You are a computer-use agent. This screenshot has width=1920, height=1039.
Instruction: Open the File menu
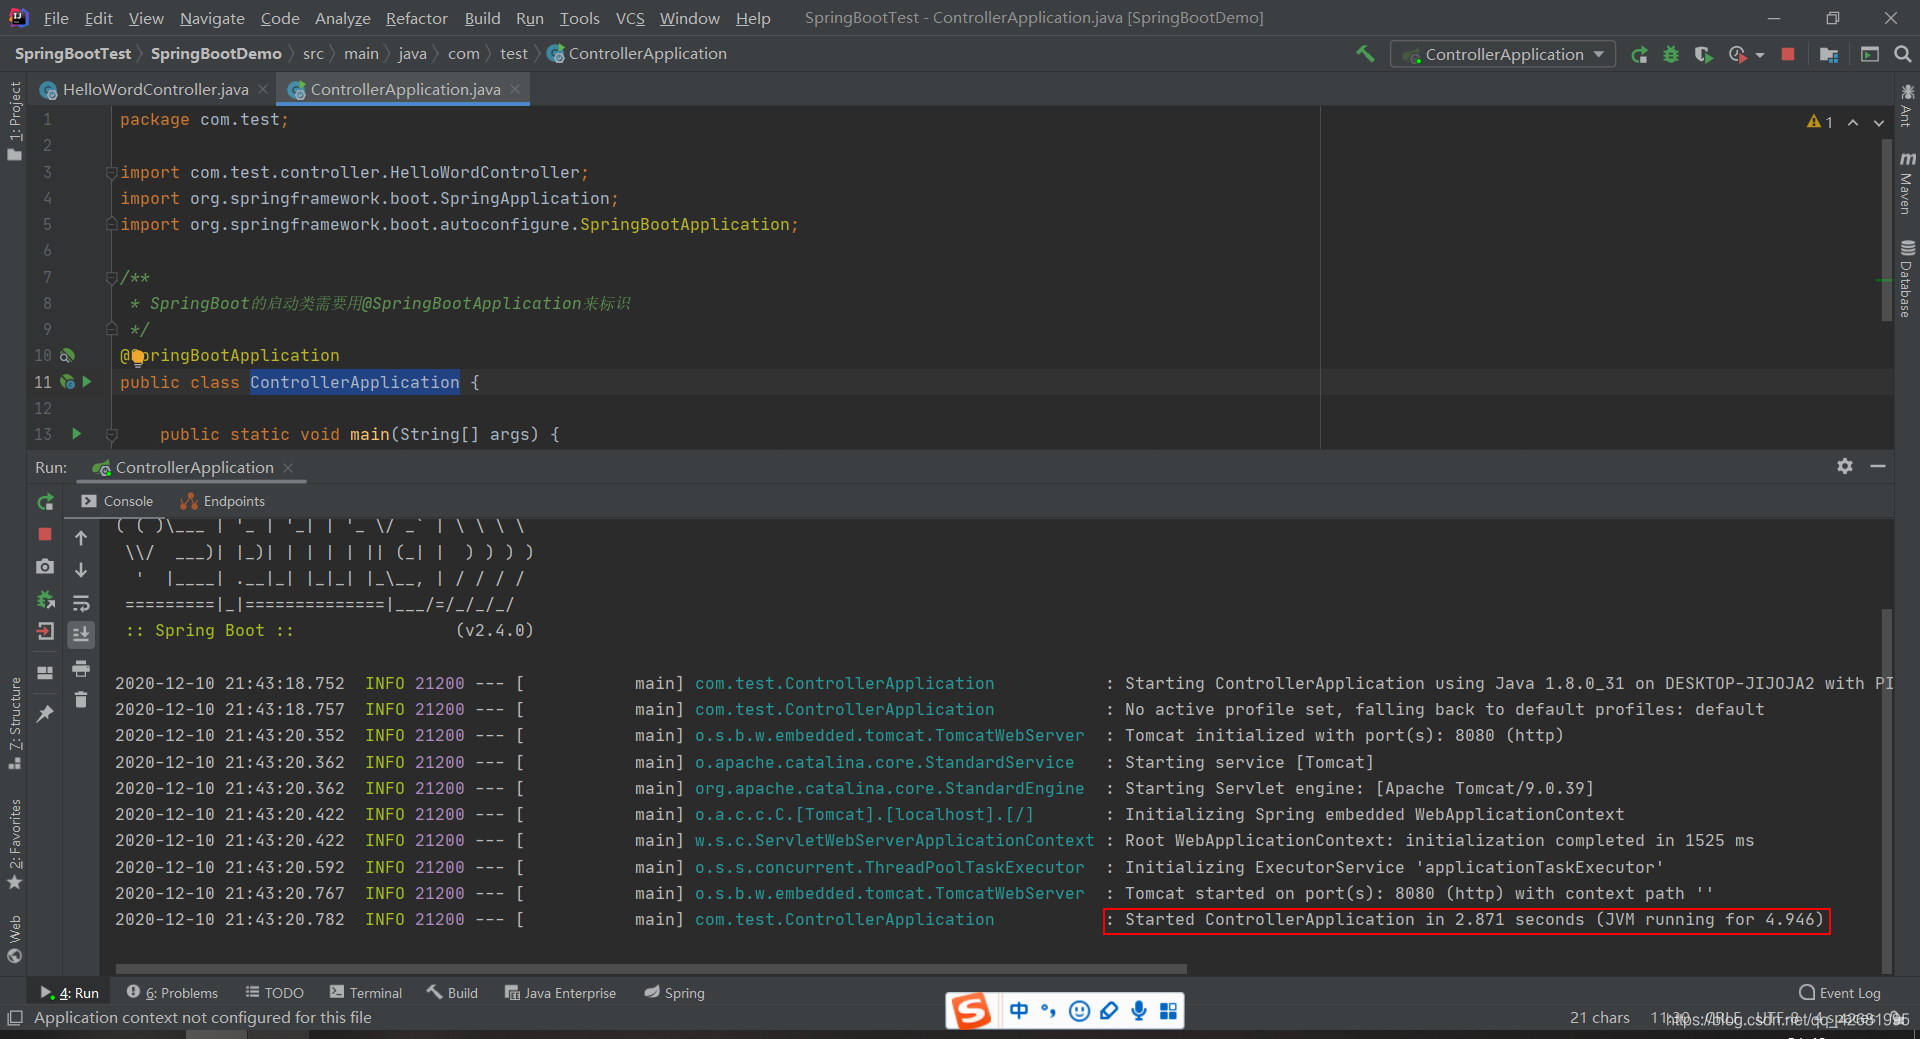(56, 18)
